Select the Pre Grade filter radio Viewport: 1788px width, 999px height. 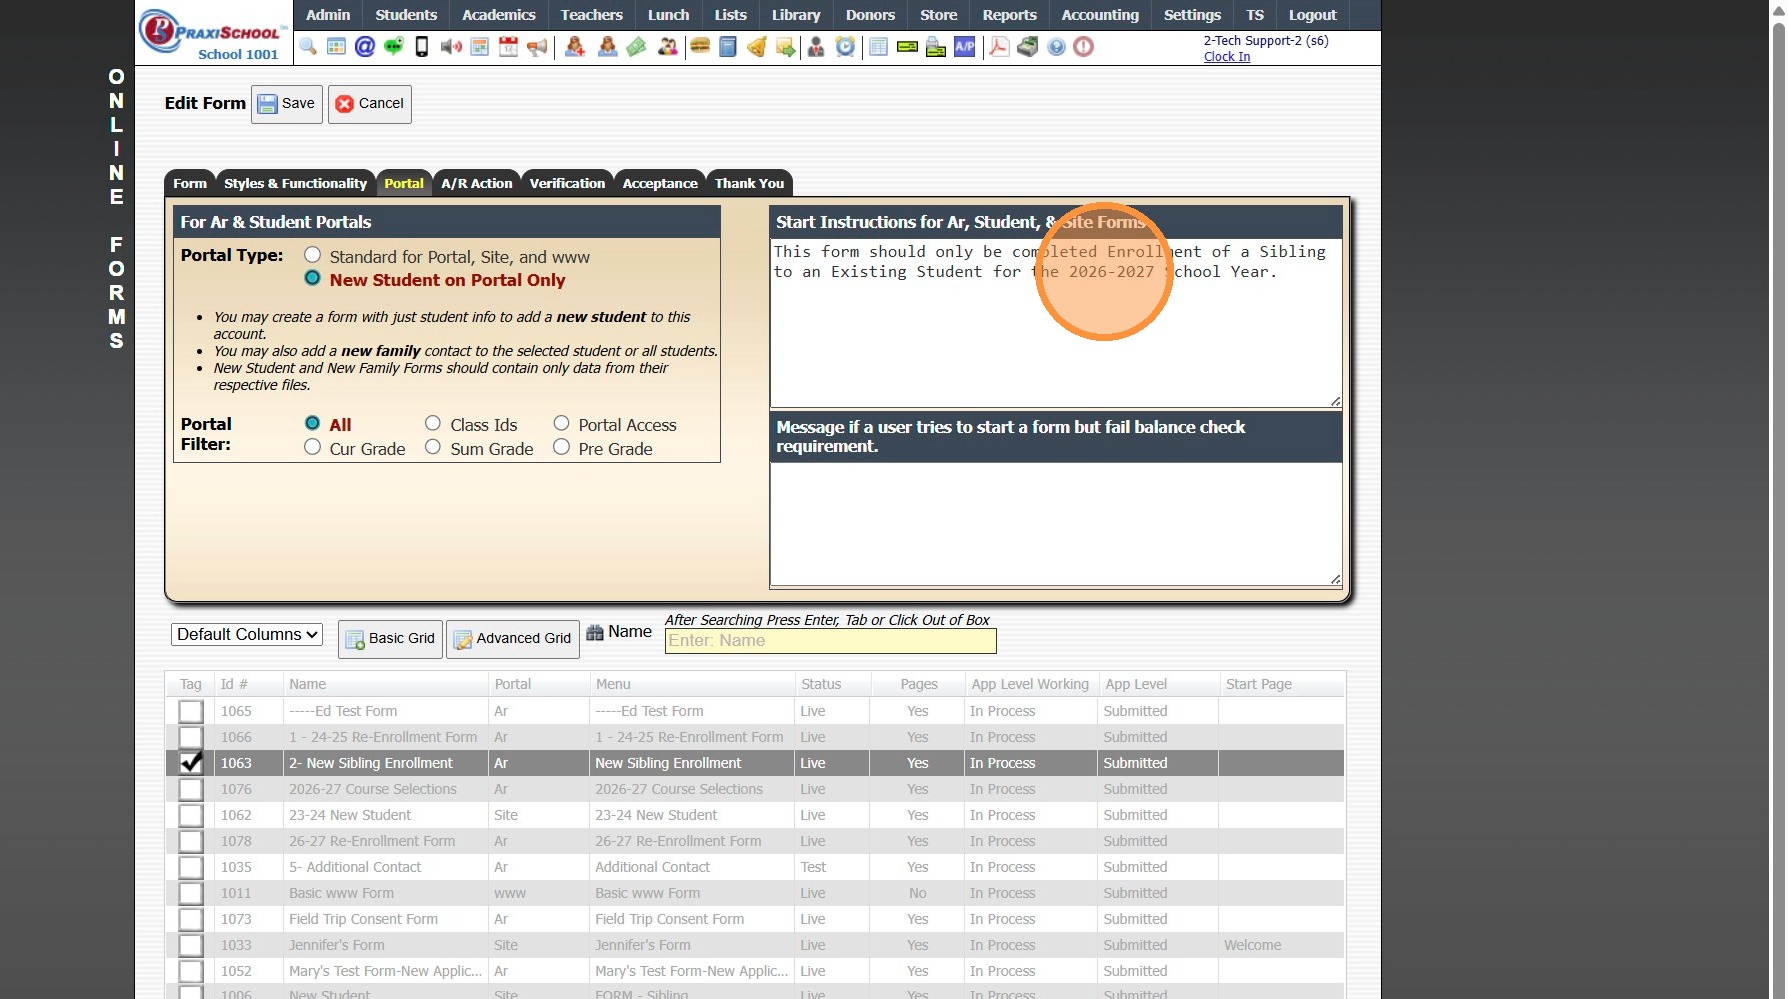pyautogui.click(x=562, y=447)
